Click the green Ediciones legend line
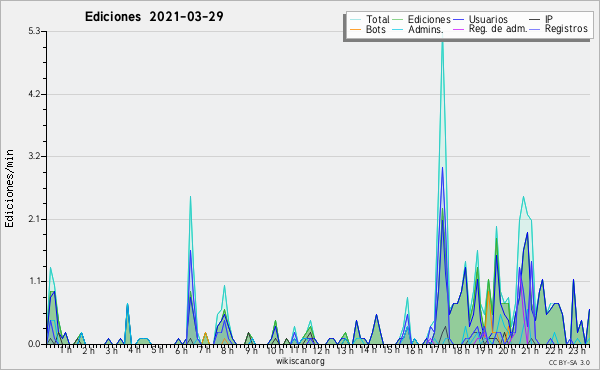The width and height of the screenshot is (600, 370). [398, 20]
